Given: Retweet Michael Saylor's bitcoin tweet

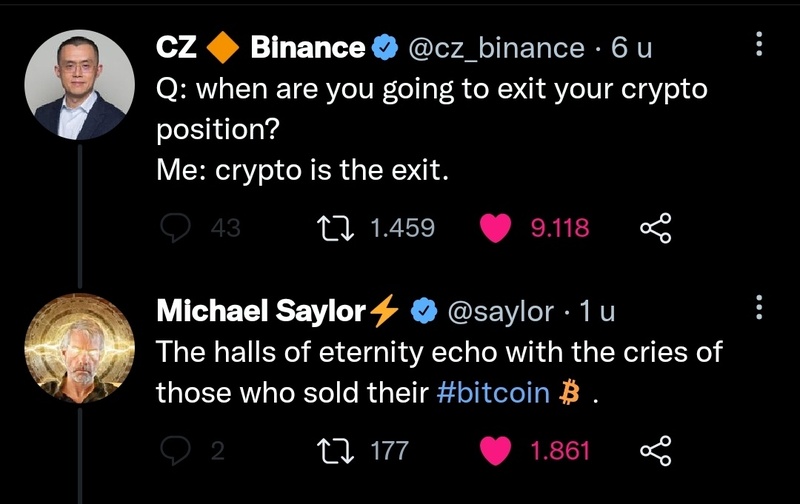Looking at the screenshot, I should coord(332,450).
